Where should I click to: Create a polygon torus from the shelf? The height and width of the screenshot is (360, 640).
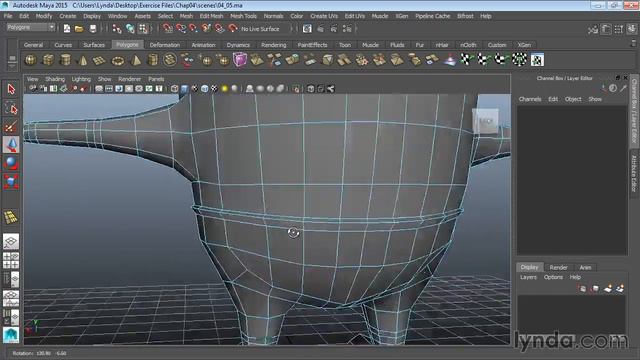(x=118, y=60)
